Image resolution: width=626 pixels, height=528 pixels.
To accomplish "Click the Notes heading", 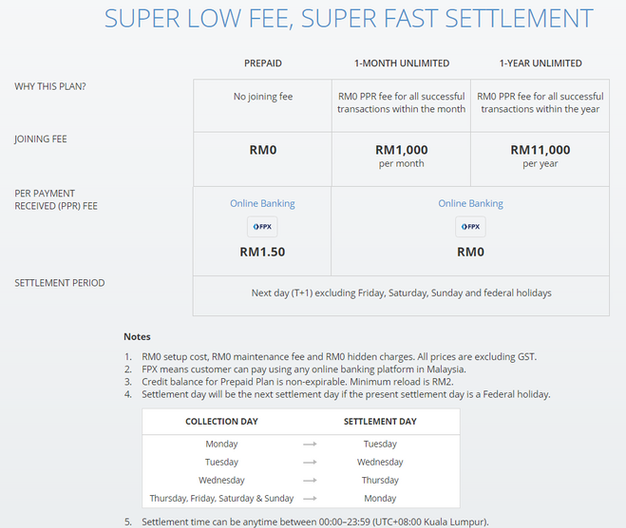I will [x=137, y=337].
